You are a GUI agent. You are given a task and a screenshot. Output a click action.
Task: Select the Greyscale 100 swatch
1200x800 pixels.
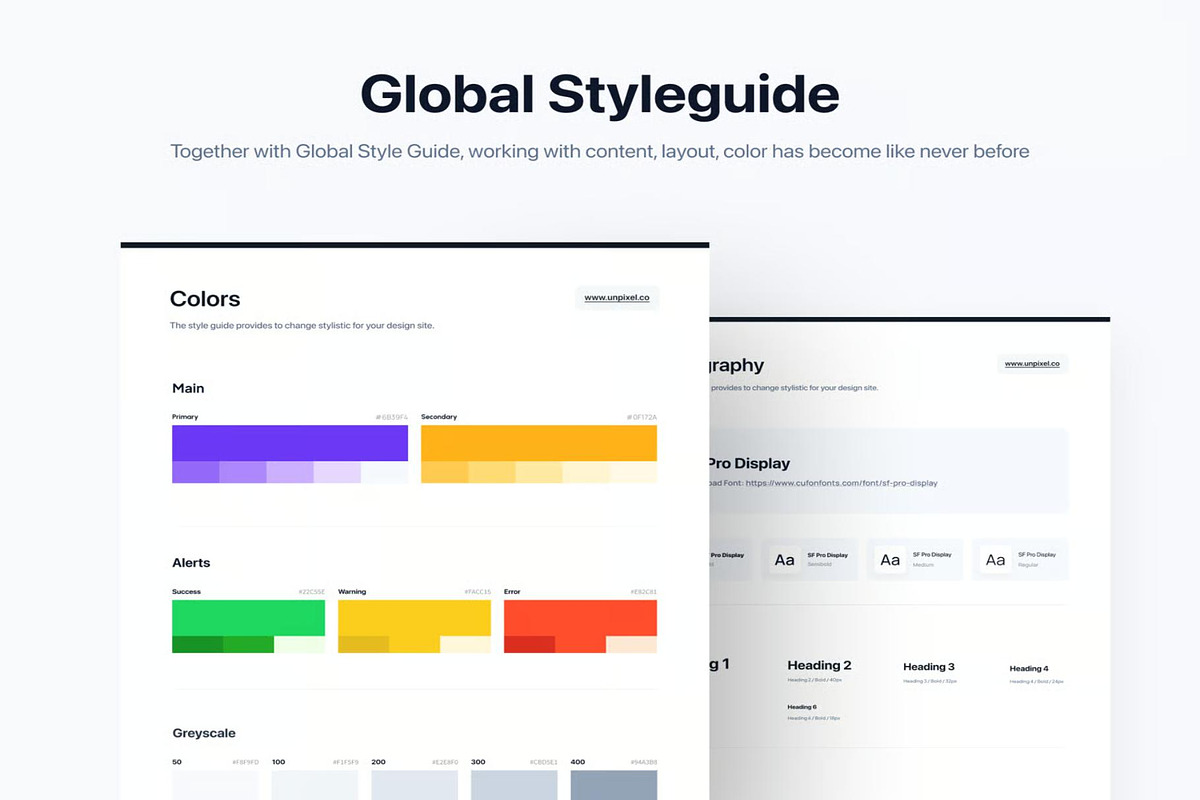coord(315,785)
